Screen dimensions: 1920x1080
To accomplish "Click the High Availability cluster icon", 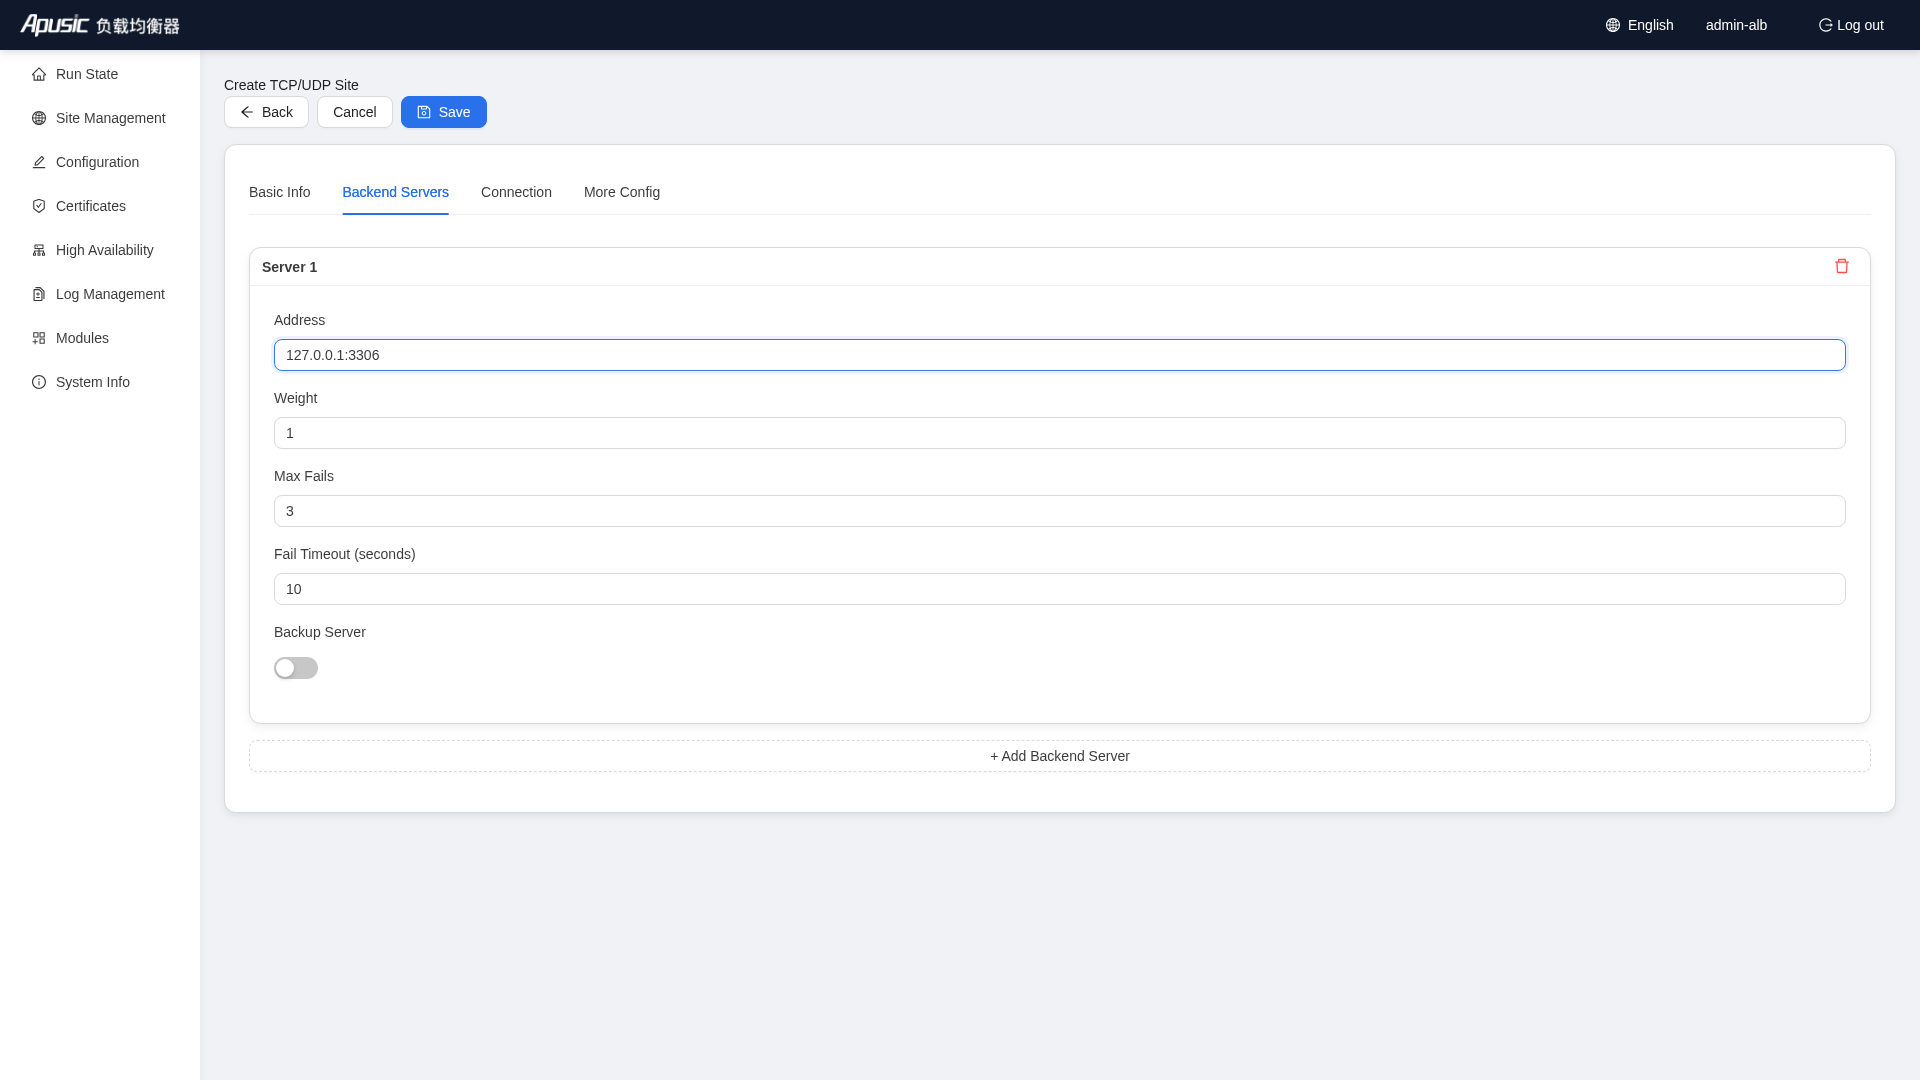I will (39, 250).
